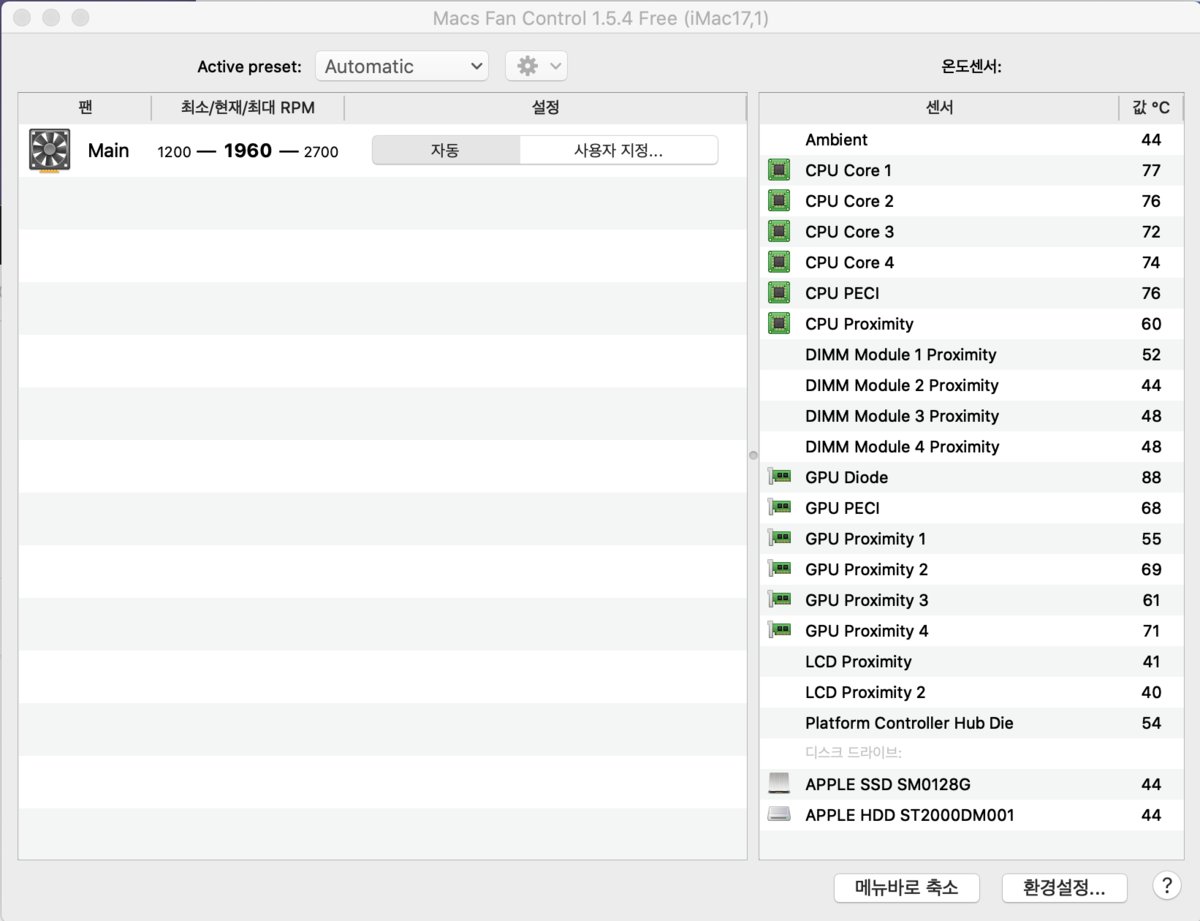Open 환경설정... preferences
This screenshot has width=1200, height=921.
tap(1064, 887)
